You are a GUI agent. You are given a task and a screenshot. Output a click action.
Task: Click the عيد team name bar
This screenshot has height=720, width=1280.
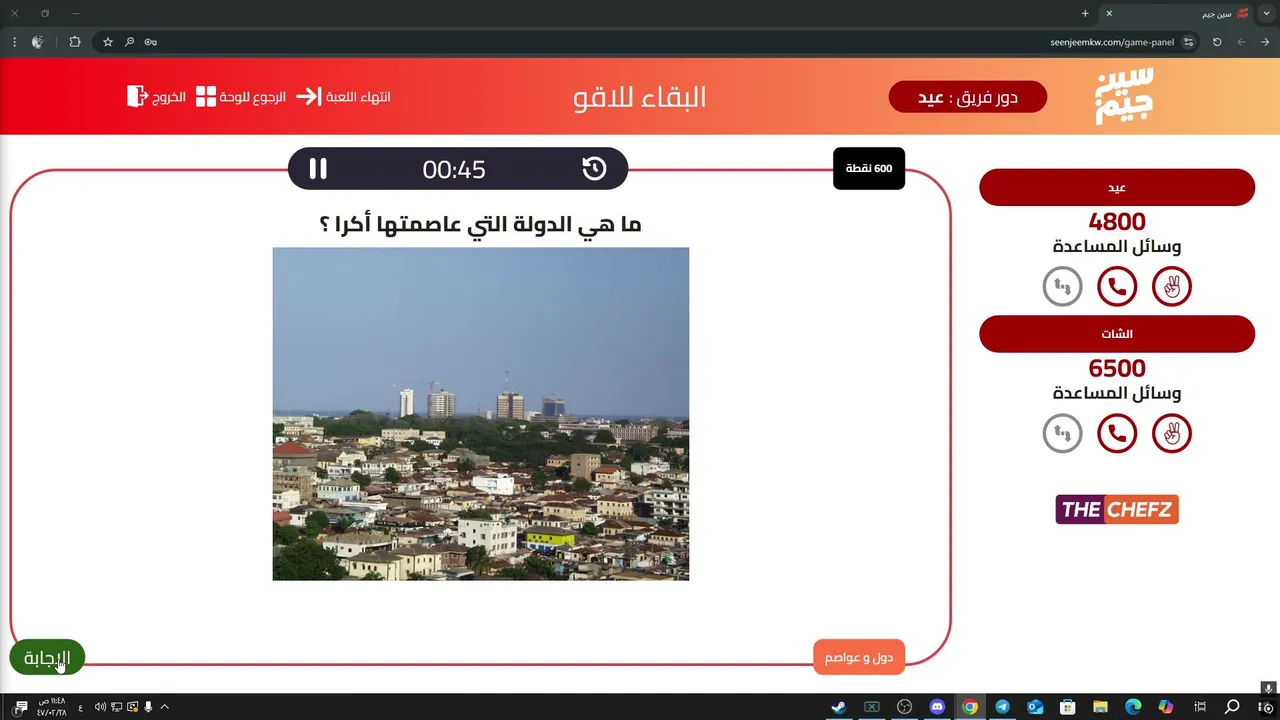pyautogui.click(x=1117, y=188)
